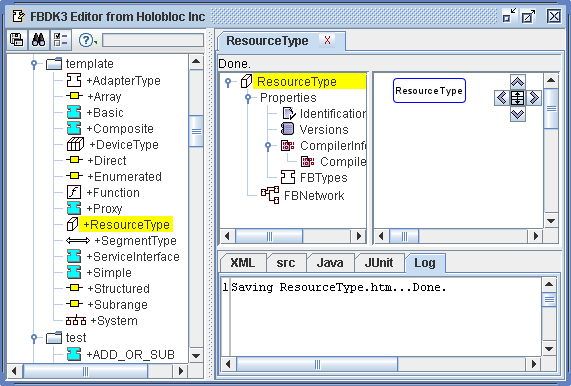Click the maximize window icon in title bar
571x386 pixels.
[528, 16]
